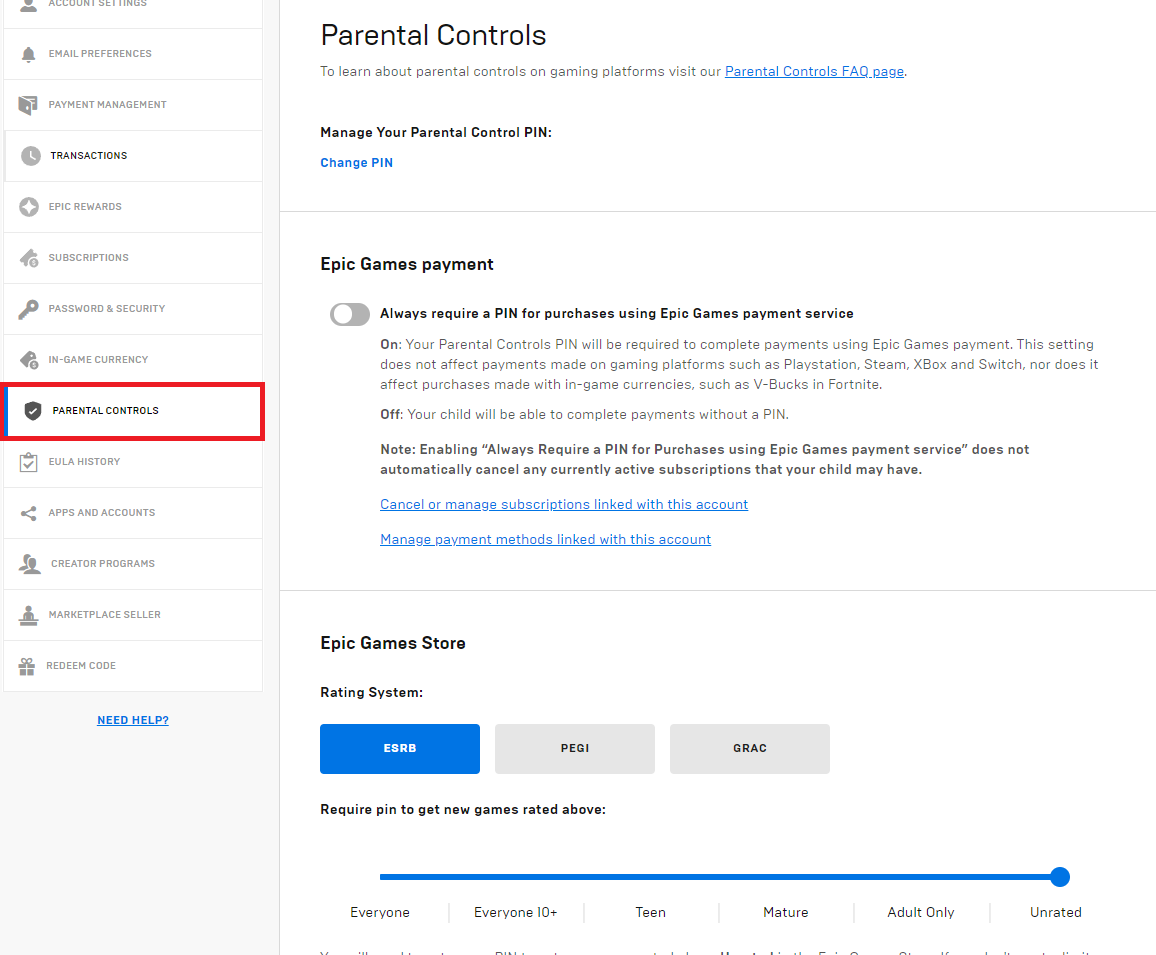Click the Change PIN link

356,163
